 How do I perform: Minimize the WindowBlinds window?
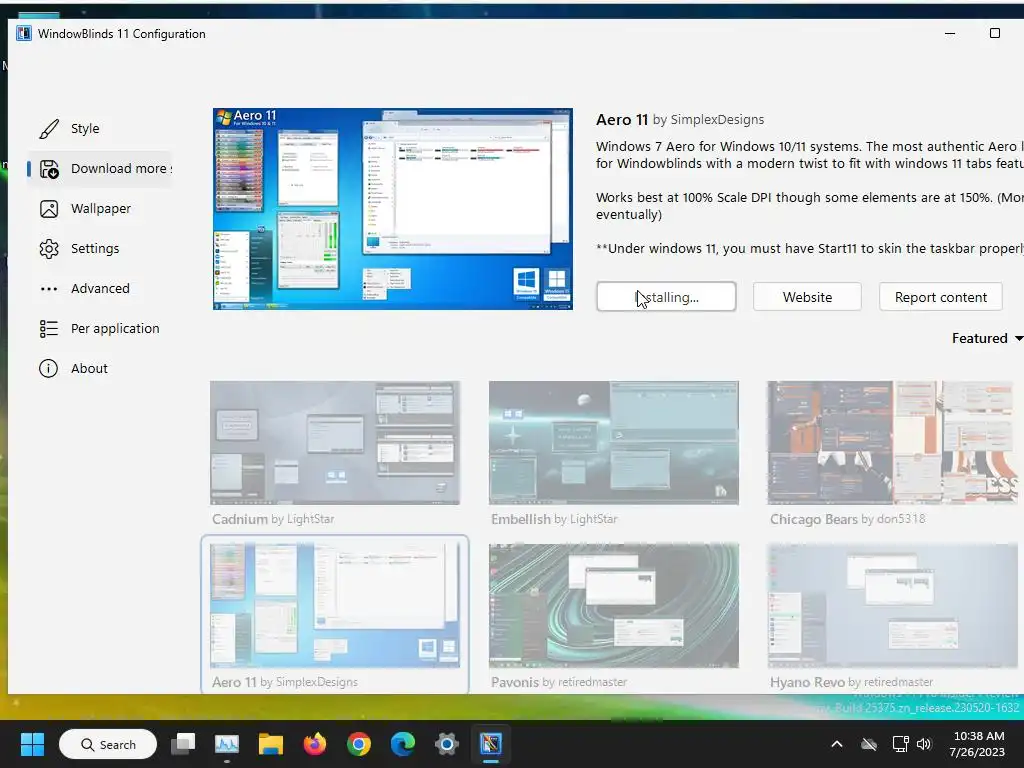point(950,33)
